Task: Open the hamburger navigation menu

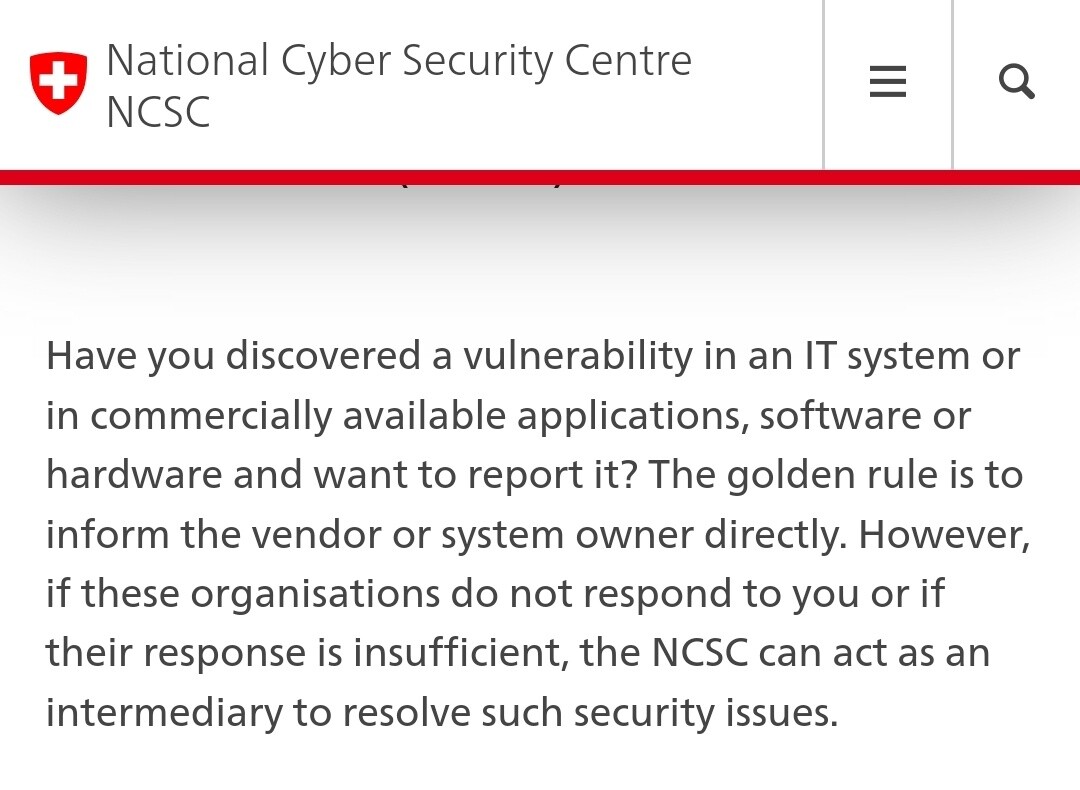Action: (x=887, y=82)
